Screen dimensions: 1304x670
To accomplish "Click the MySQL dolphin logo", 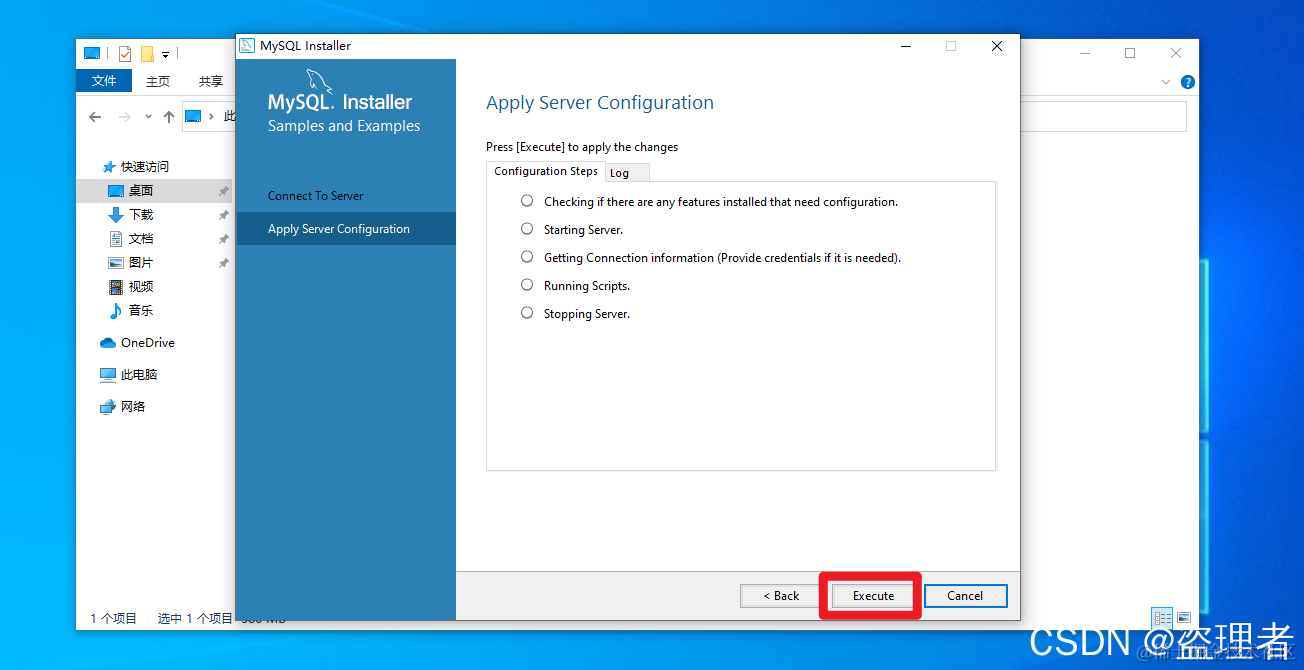I will click(318, 81).
